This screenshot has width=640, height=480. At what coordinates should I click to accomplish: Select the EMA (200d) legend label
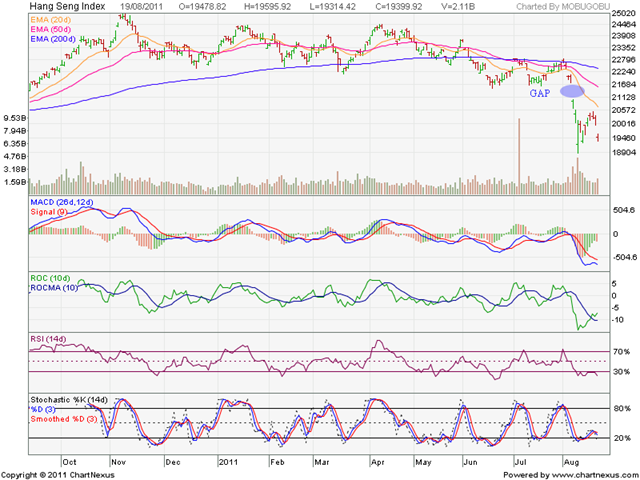[53, 39]
